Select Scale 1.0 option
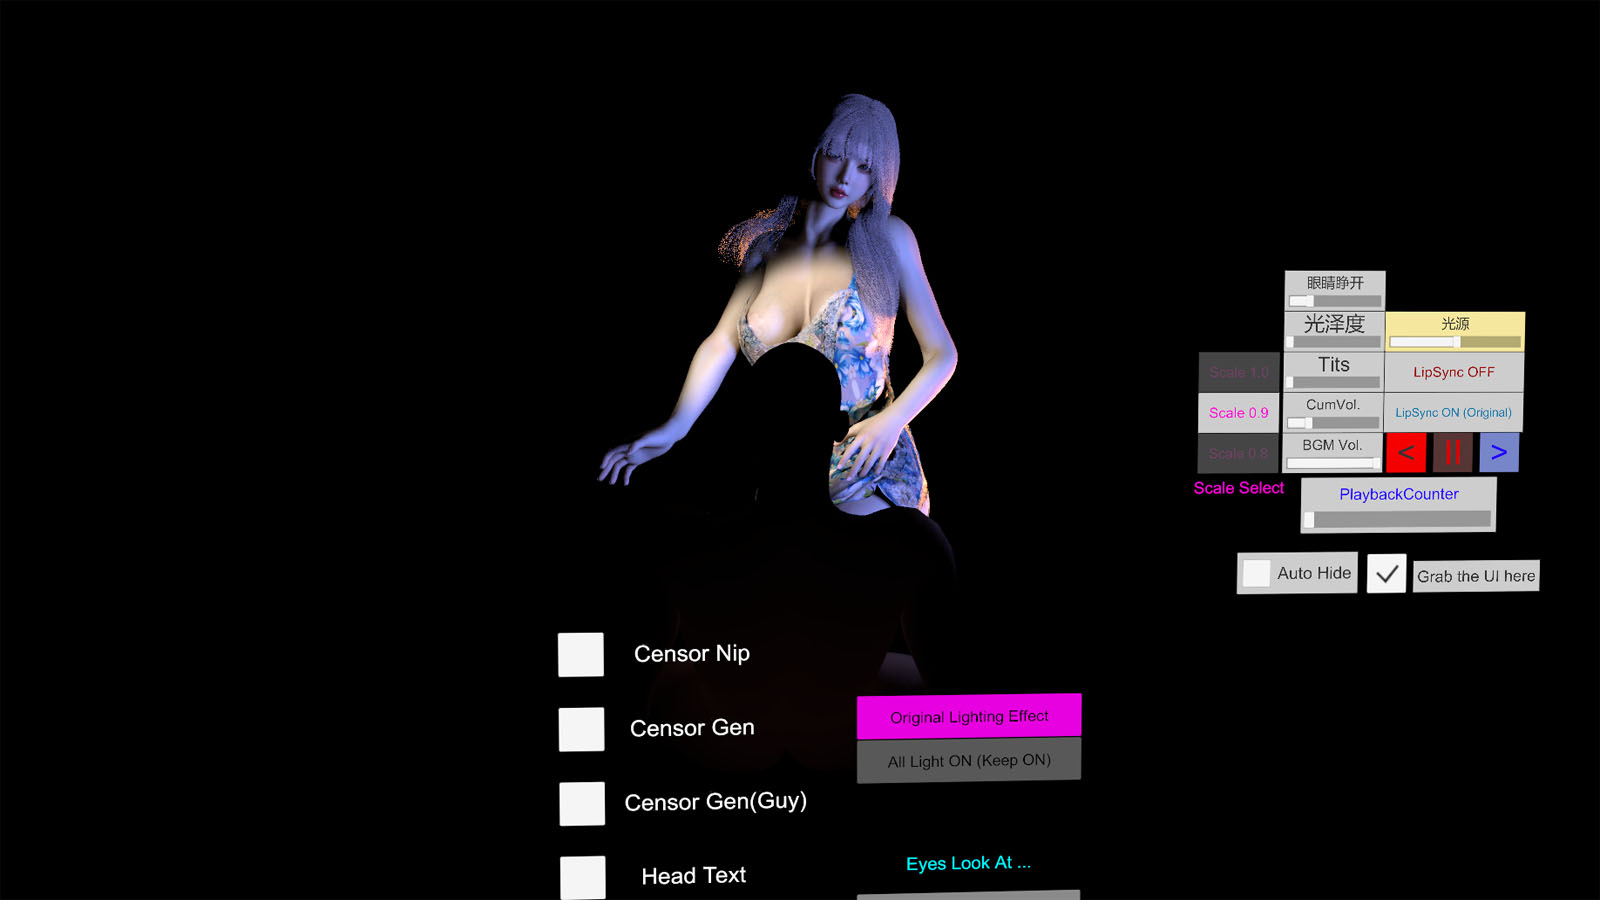 point(1238,372)
